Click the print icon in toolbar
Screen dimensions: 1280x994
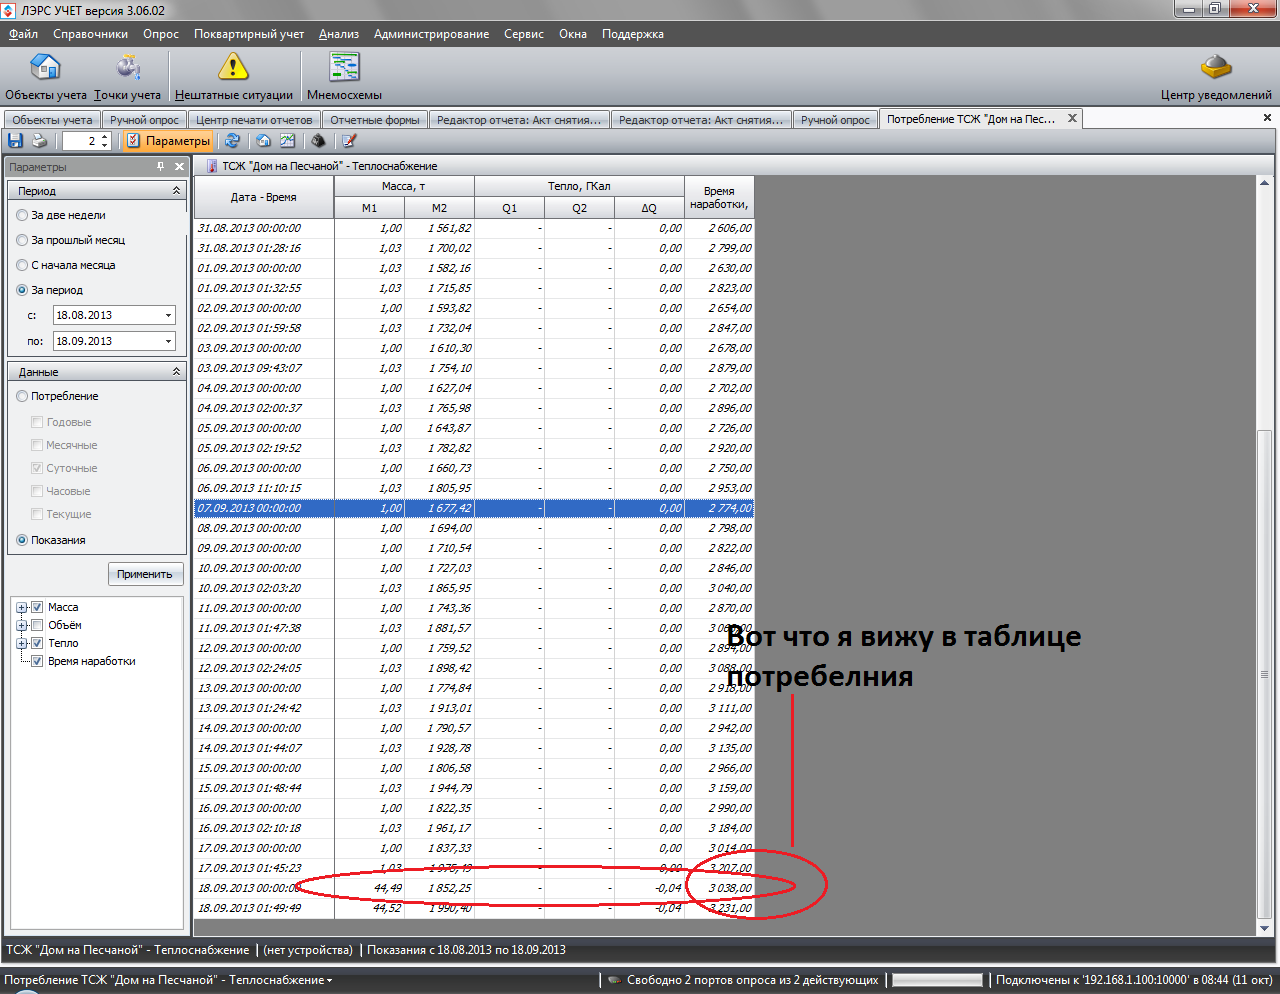point(39,141)
